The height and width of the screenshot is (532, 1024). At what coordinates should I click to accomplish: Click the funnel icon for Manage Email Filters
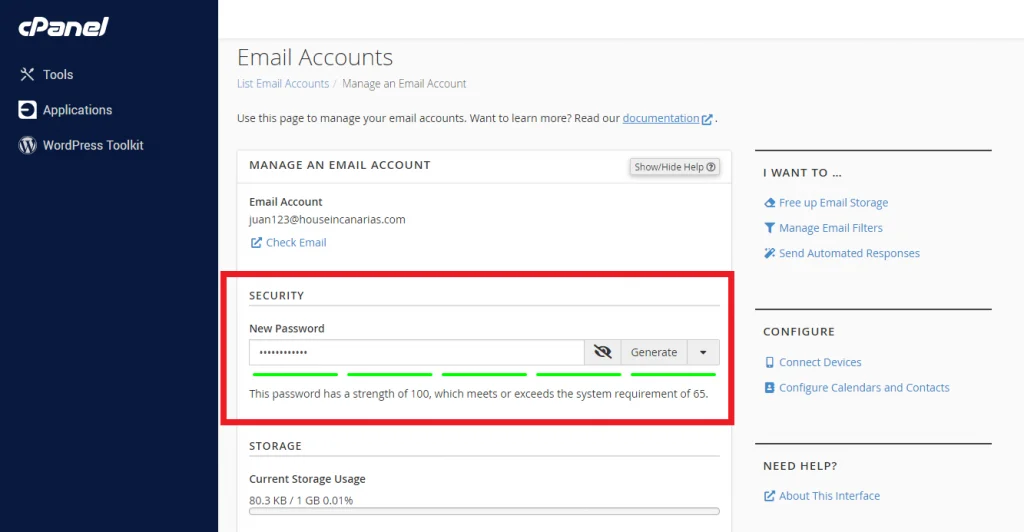pyautogui.click(x=769, y=228)
